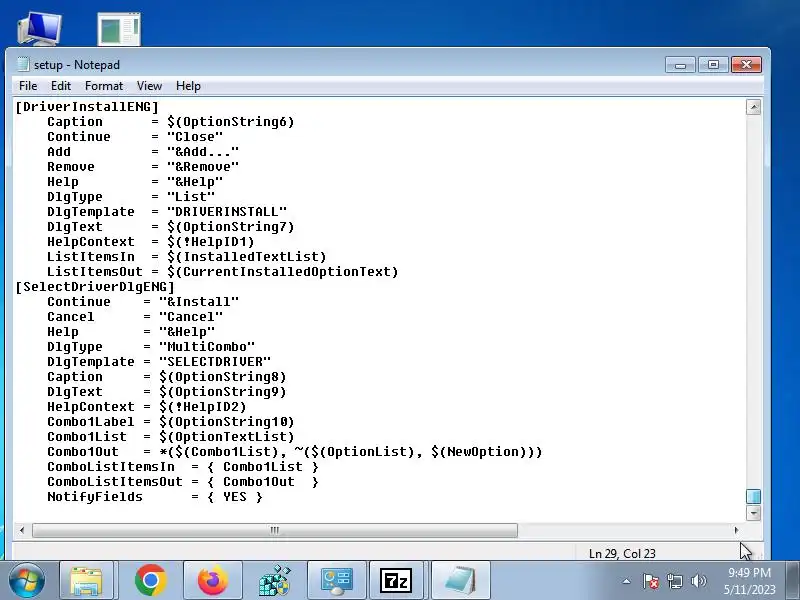Minimize the setup Notepad window
The height and width of the screenshot is (600, 800).
click(680, 65)
